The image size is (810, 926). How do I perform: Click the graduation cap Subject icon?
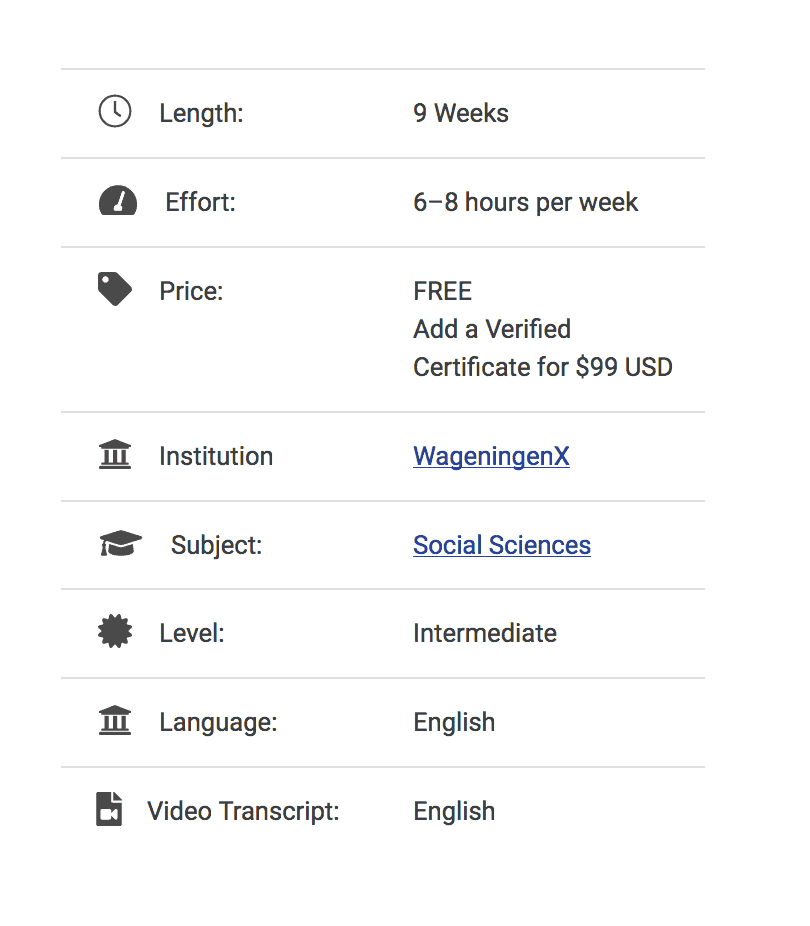(x=121, y=545)
